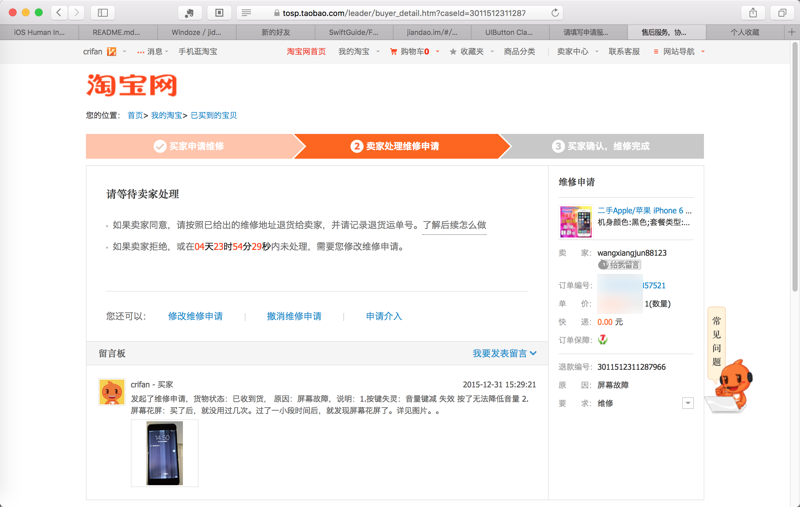
Task: Click crifan's orange avatar in message board
Action: [112, 392]
